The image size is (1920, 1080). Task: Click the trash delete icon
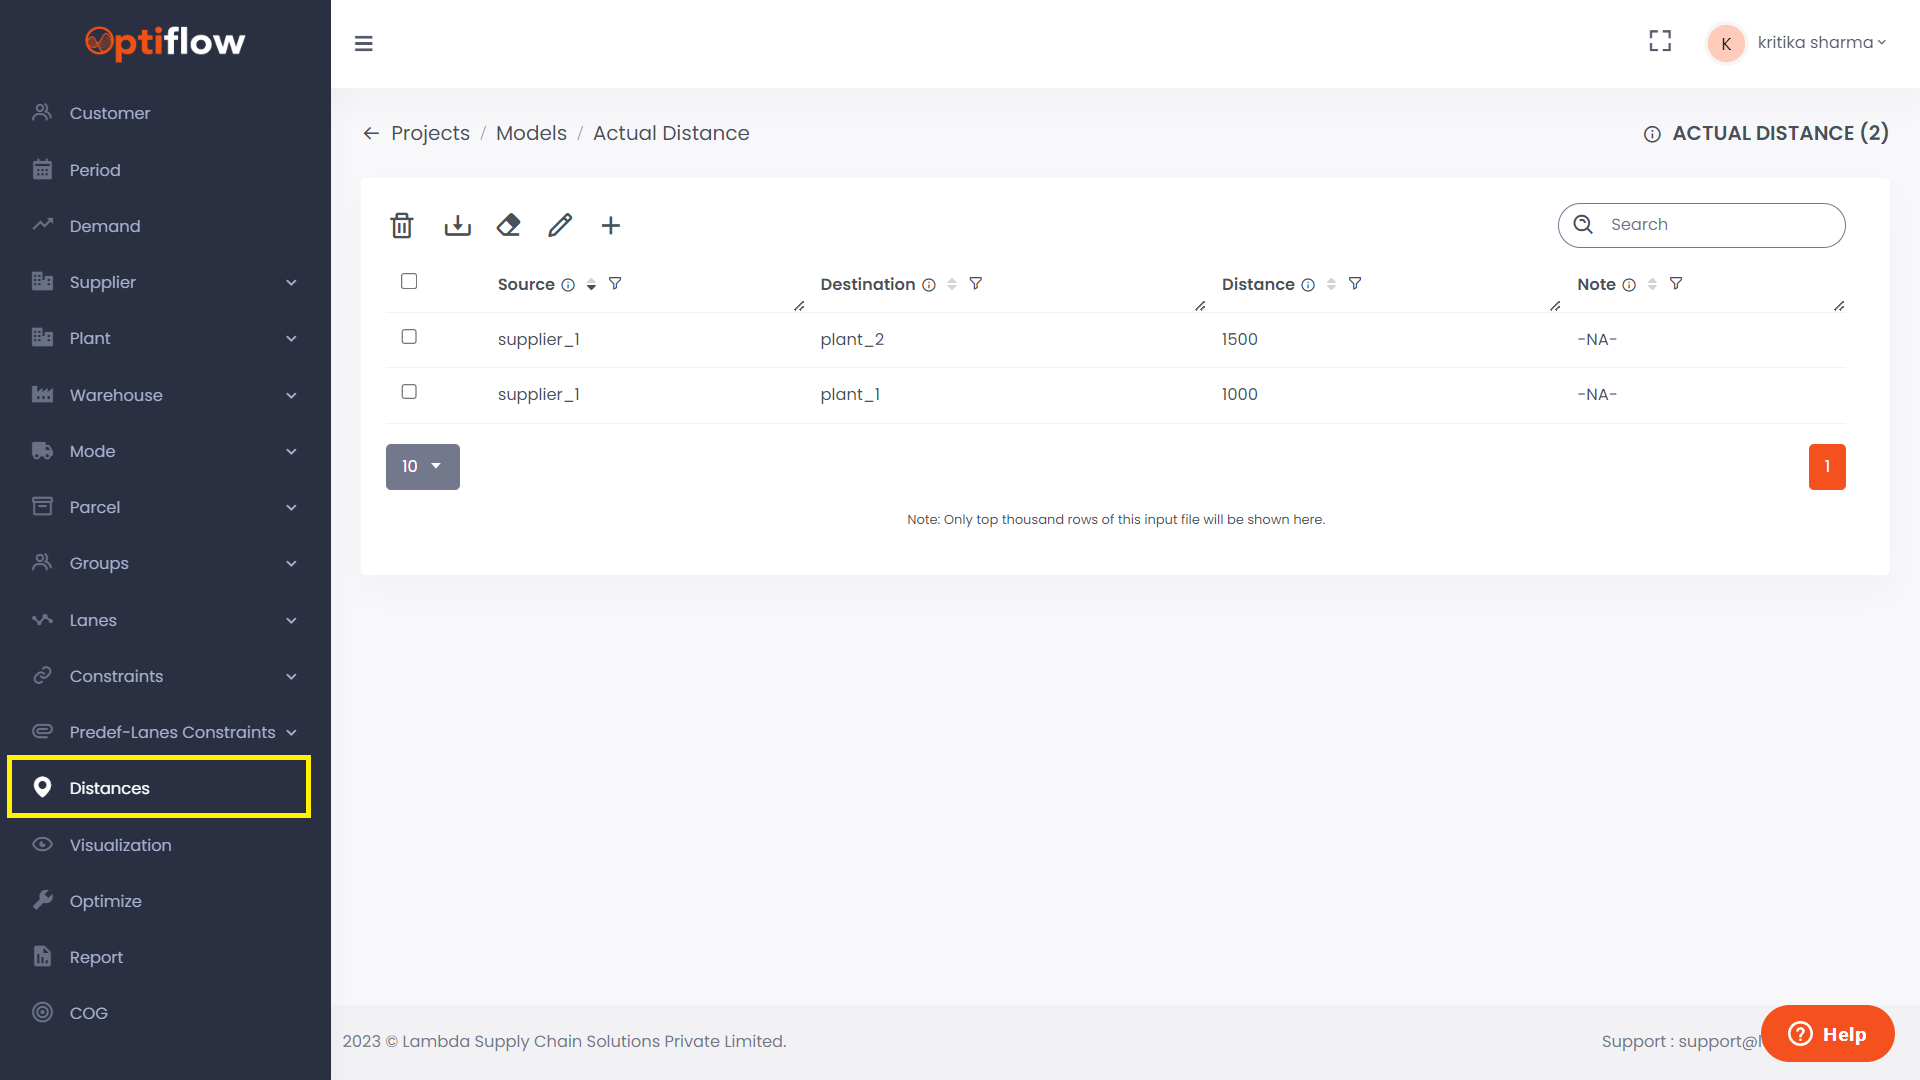click(402, 226)
